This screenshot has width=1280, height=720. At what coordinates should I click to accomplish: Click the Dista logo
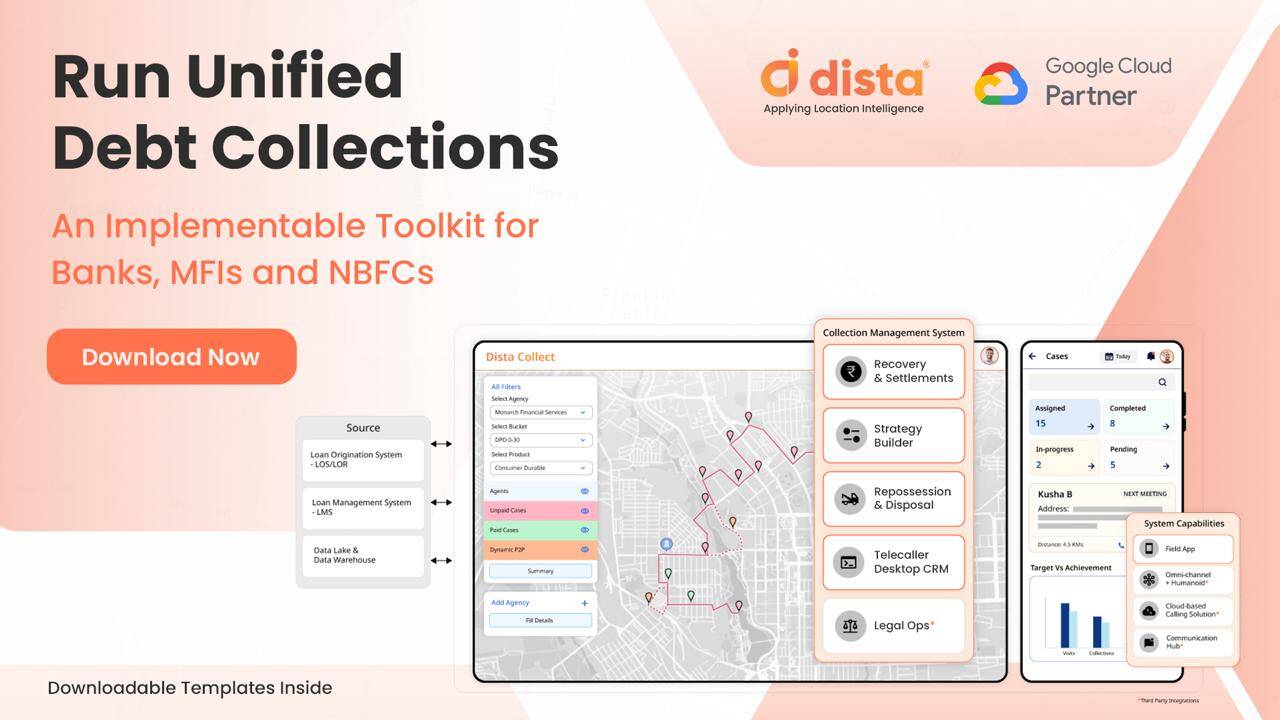[845, 81]
